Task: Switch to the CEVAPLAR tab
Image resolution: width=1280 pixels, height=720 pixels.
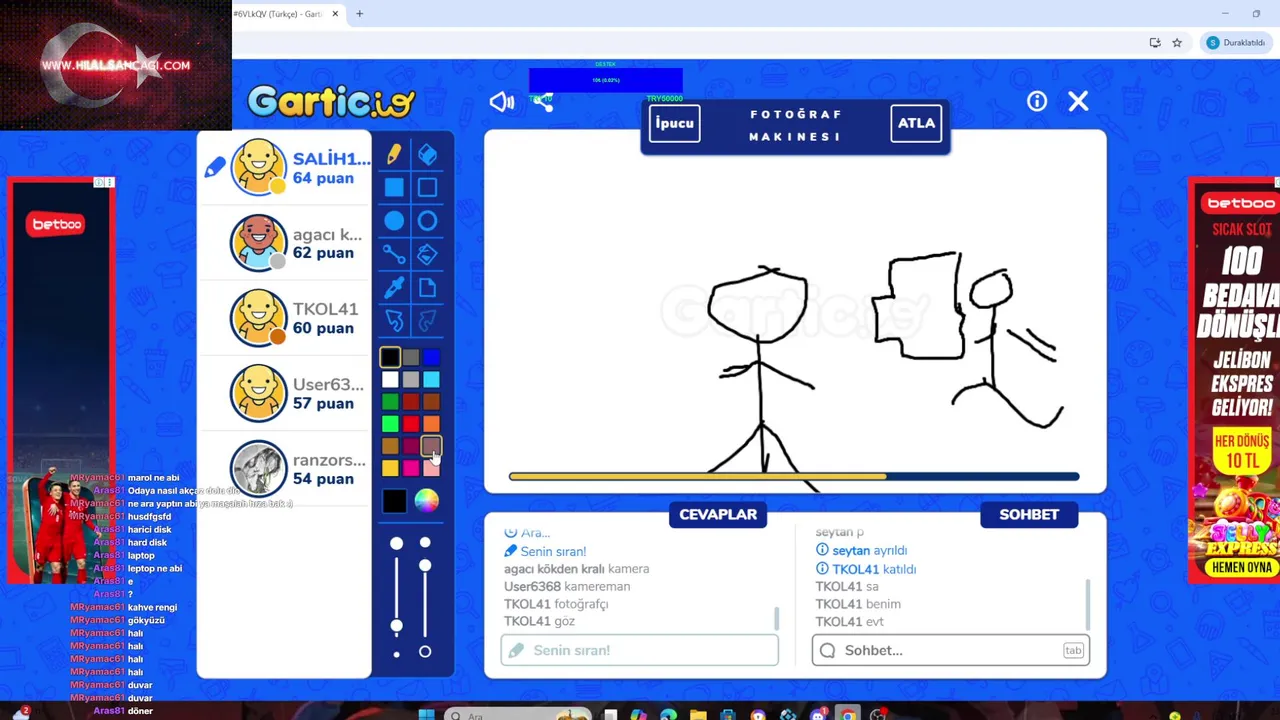Action: (718, 514)
